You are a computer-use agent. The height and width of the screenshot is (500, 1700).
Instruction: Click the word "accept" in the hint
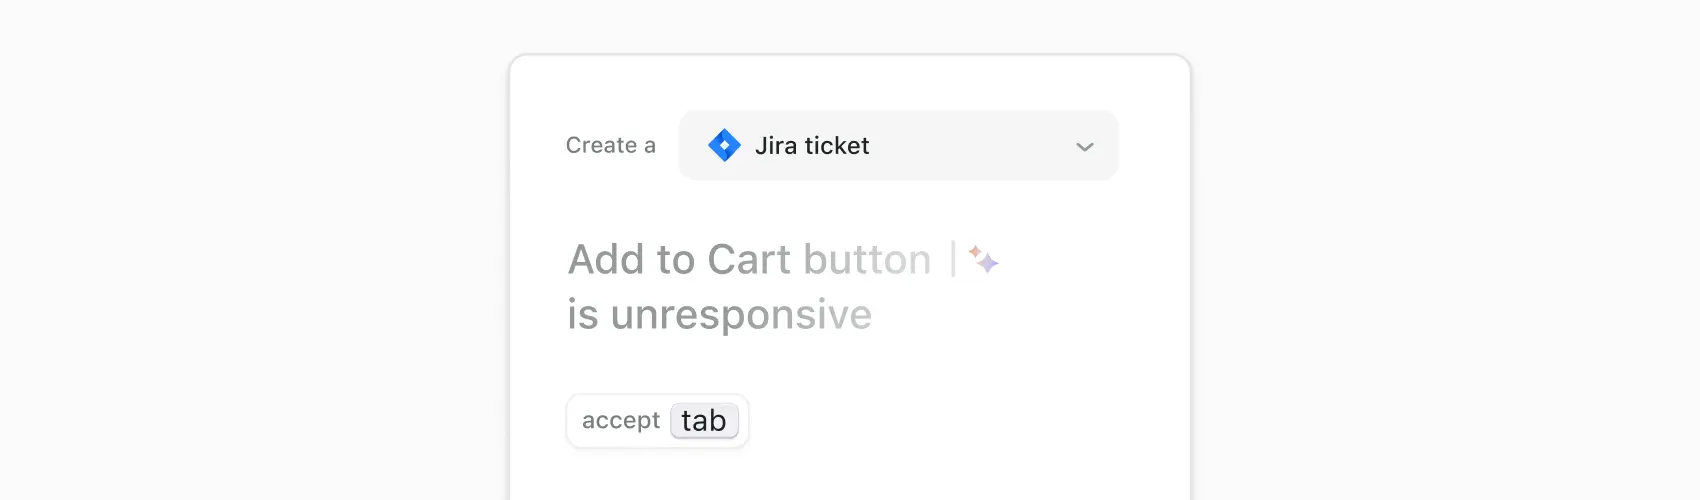coord(621,421)
